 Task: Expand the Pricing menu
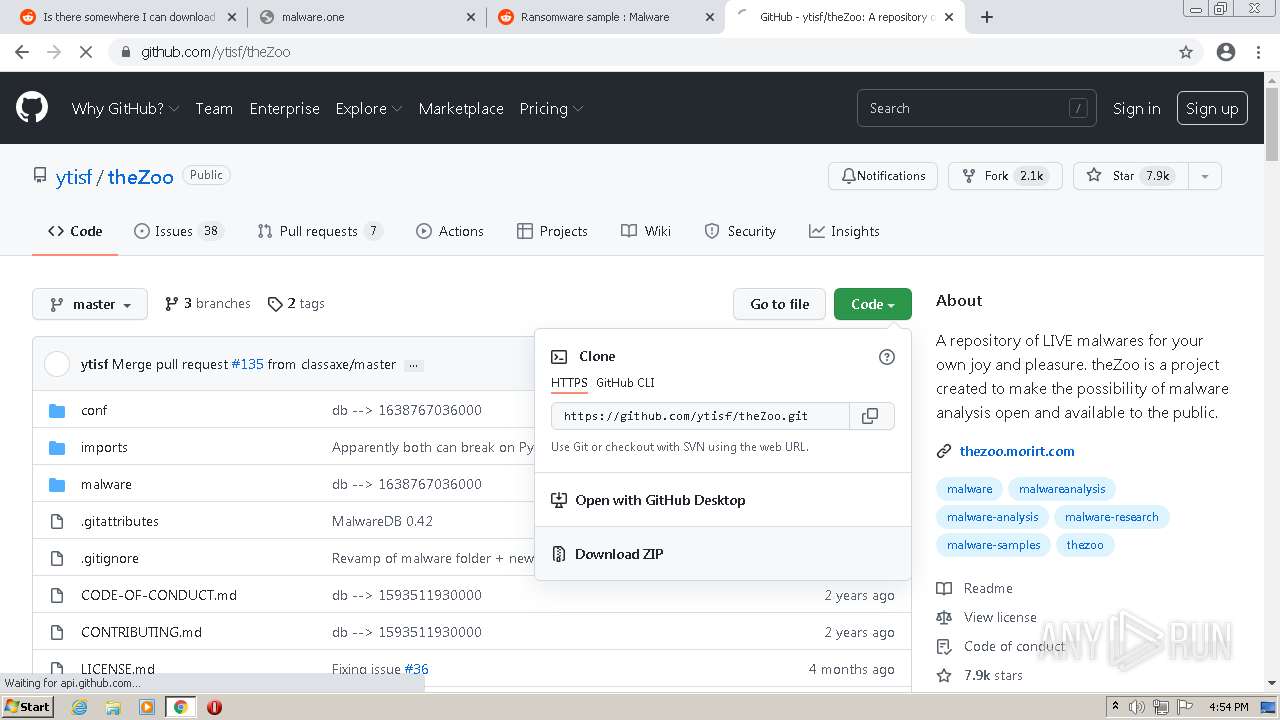551,109
